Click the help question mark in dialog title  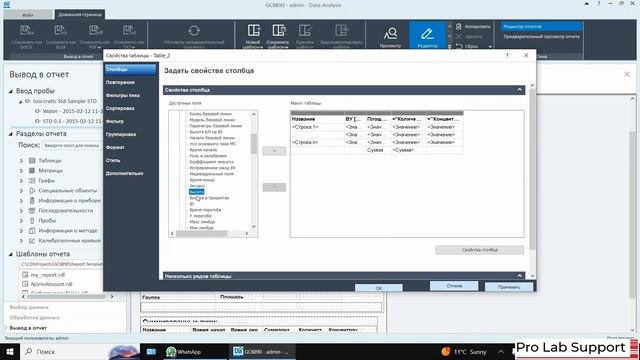(x=507, y=55)
